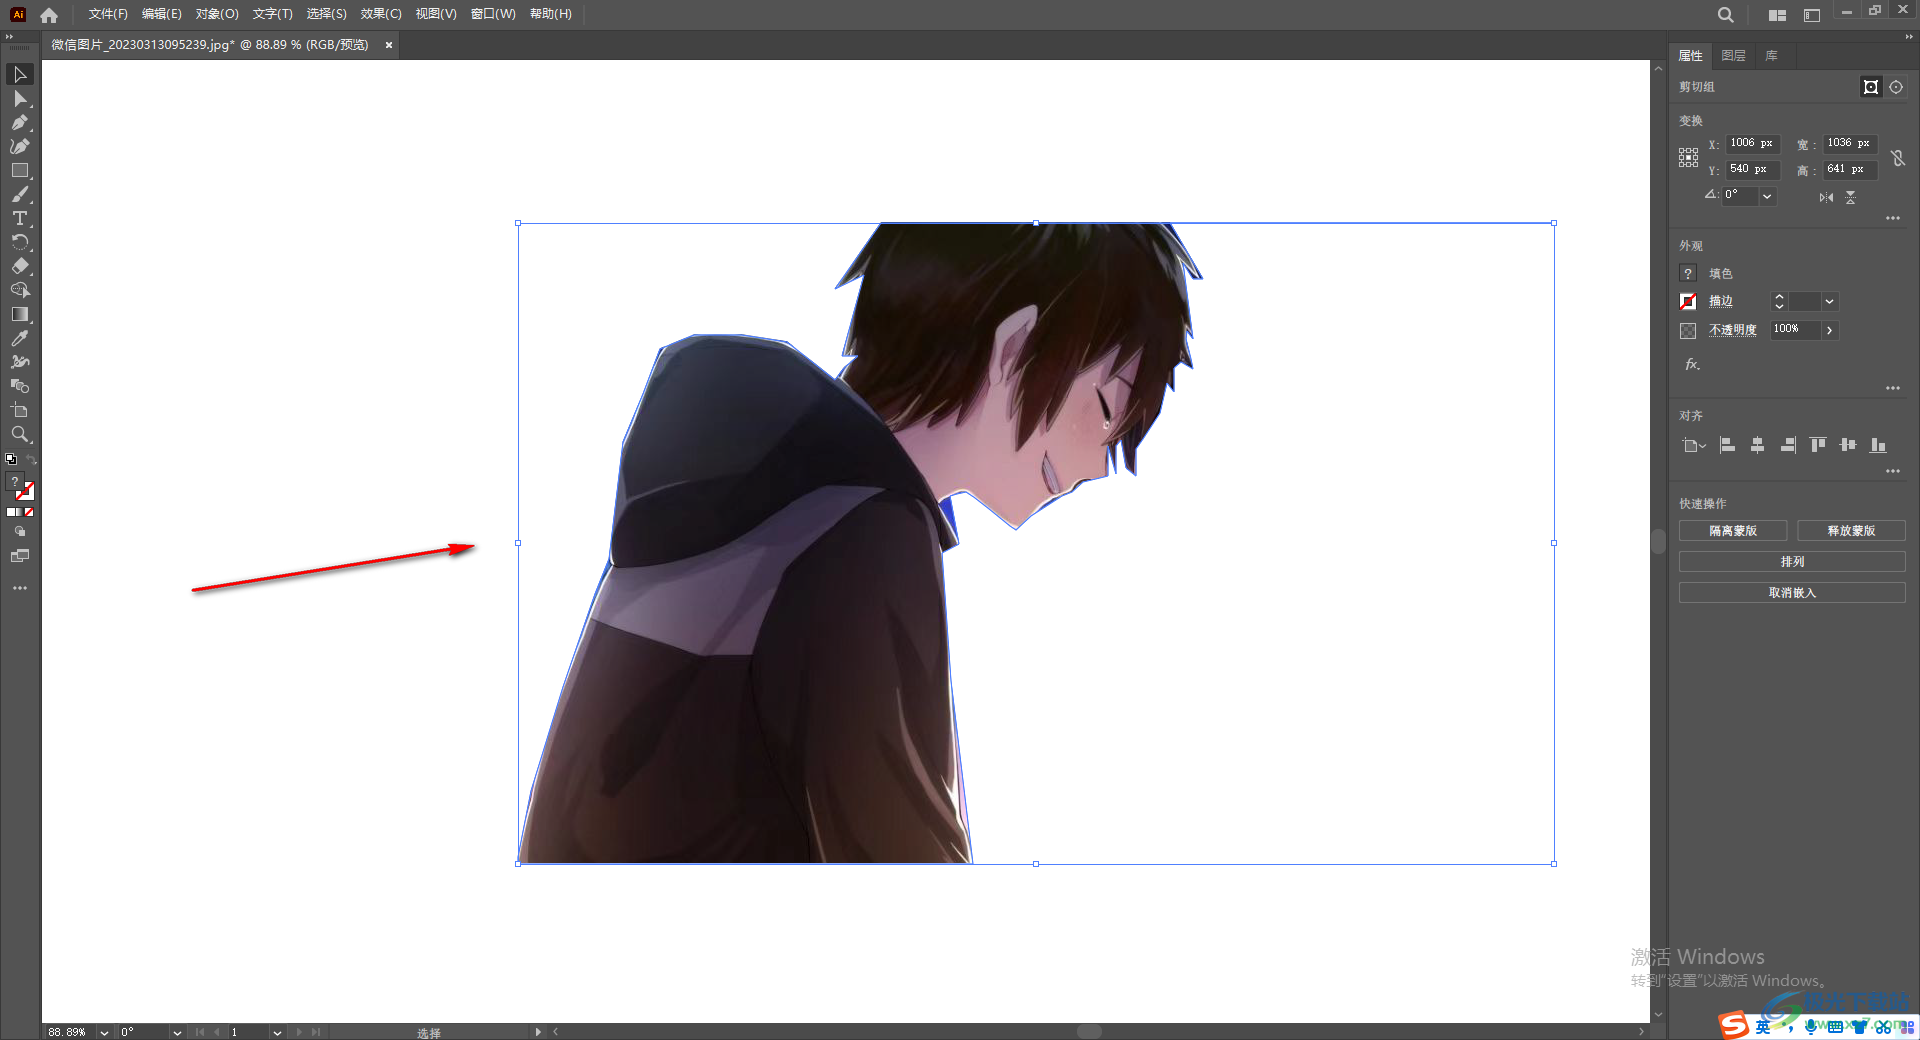Select the Eyedropper tool
Viewport: 1920px width, 1040px height.
(19, 339)
